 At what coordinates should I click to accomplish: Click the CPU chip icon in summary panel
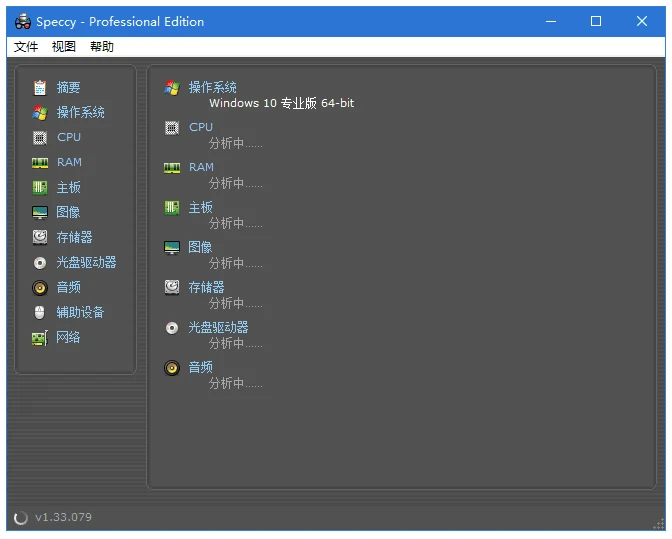pyautogui.click(x=172, y=128)
